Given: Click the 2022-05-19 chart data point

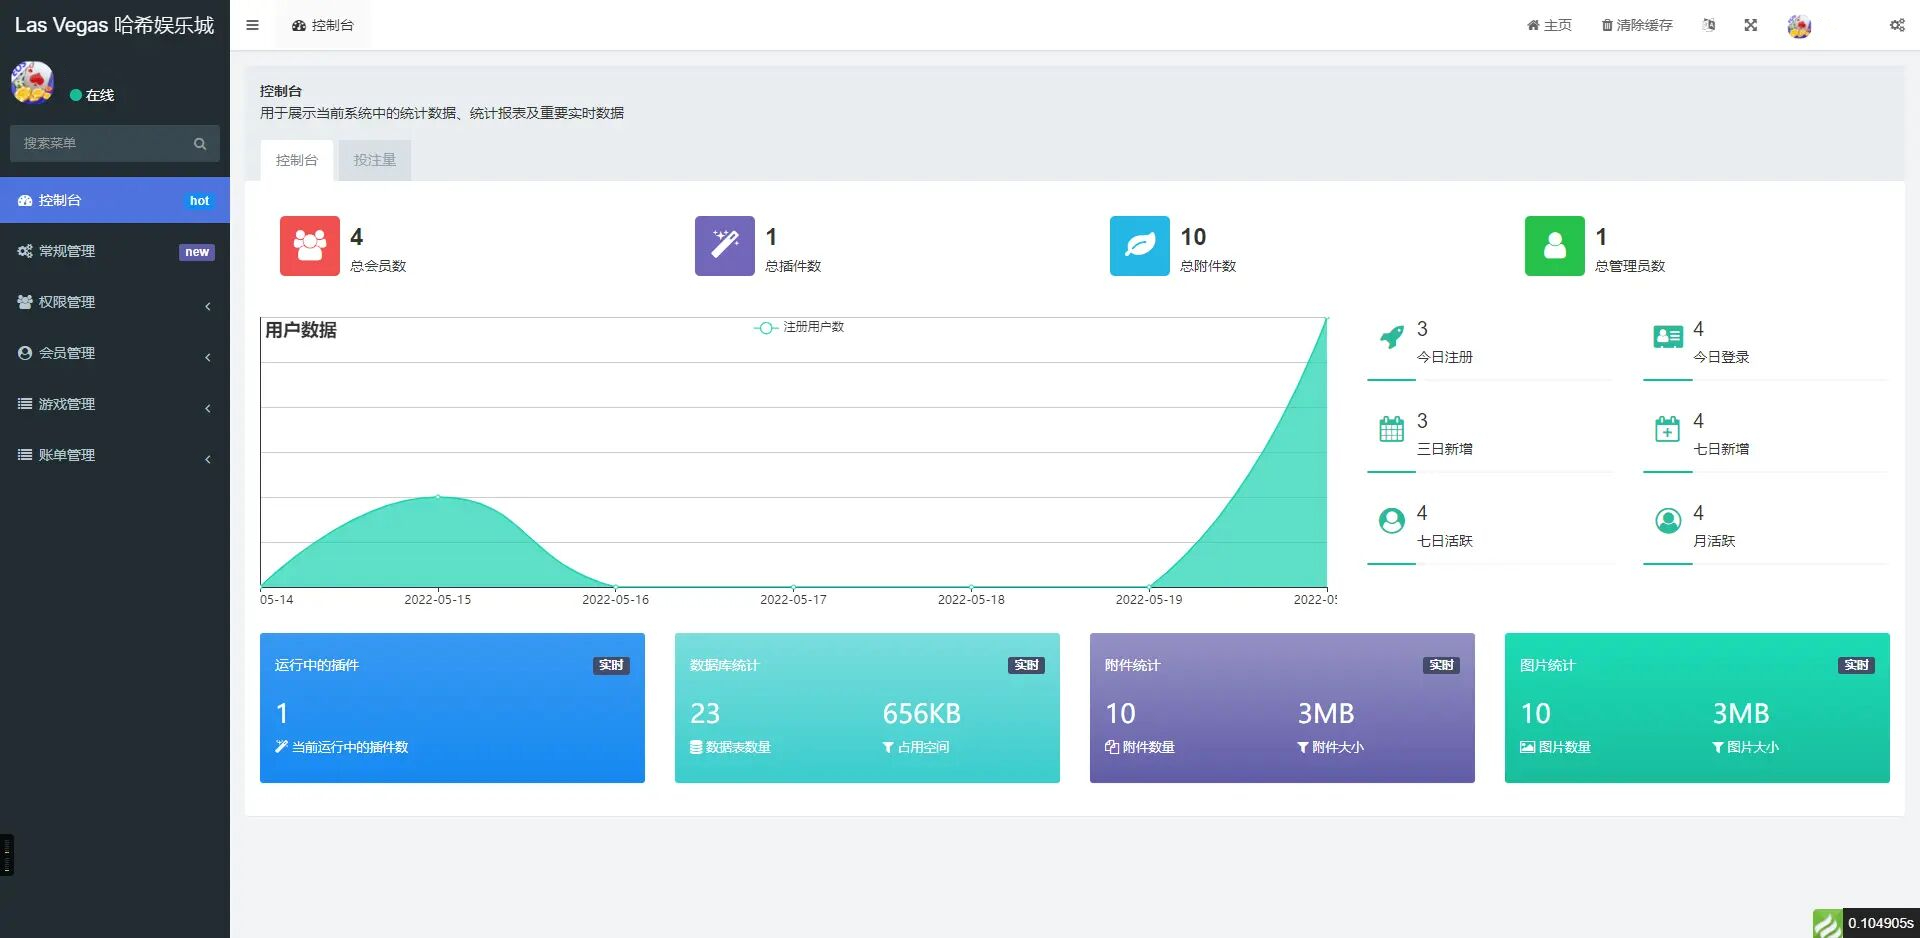Looking at the screenshot, I should (x=1149, y=587).
